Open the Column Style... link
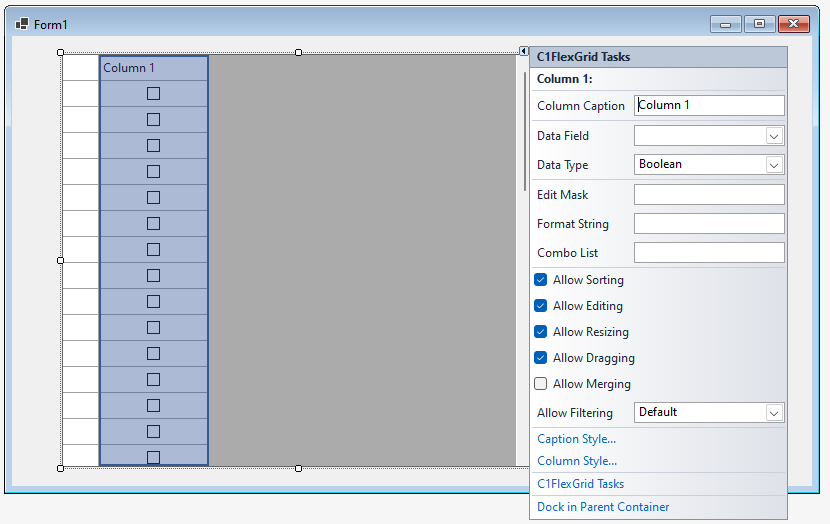Image resolution: width=830 pixels, height=524 pixels. [577, 461]
